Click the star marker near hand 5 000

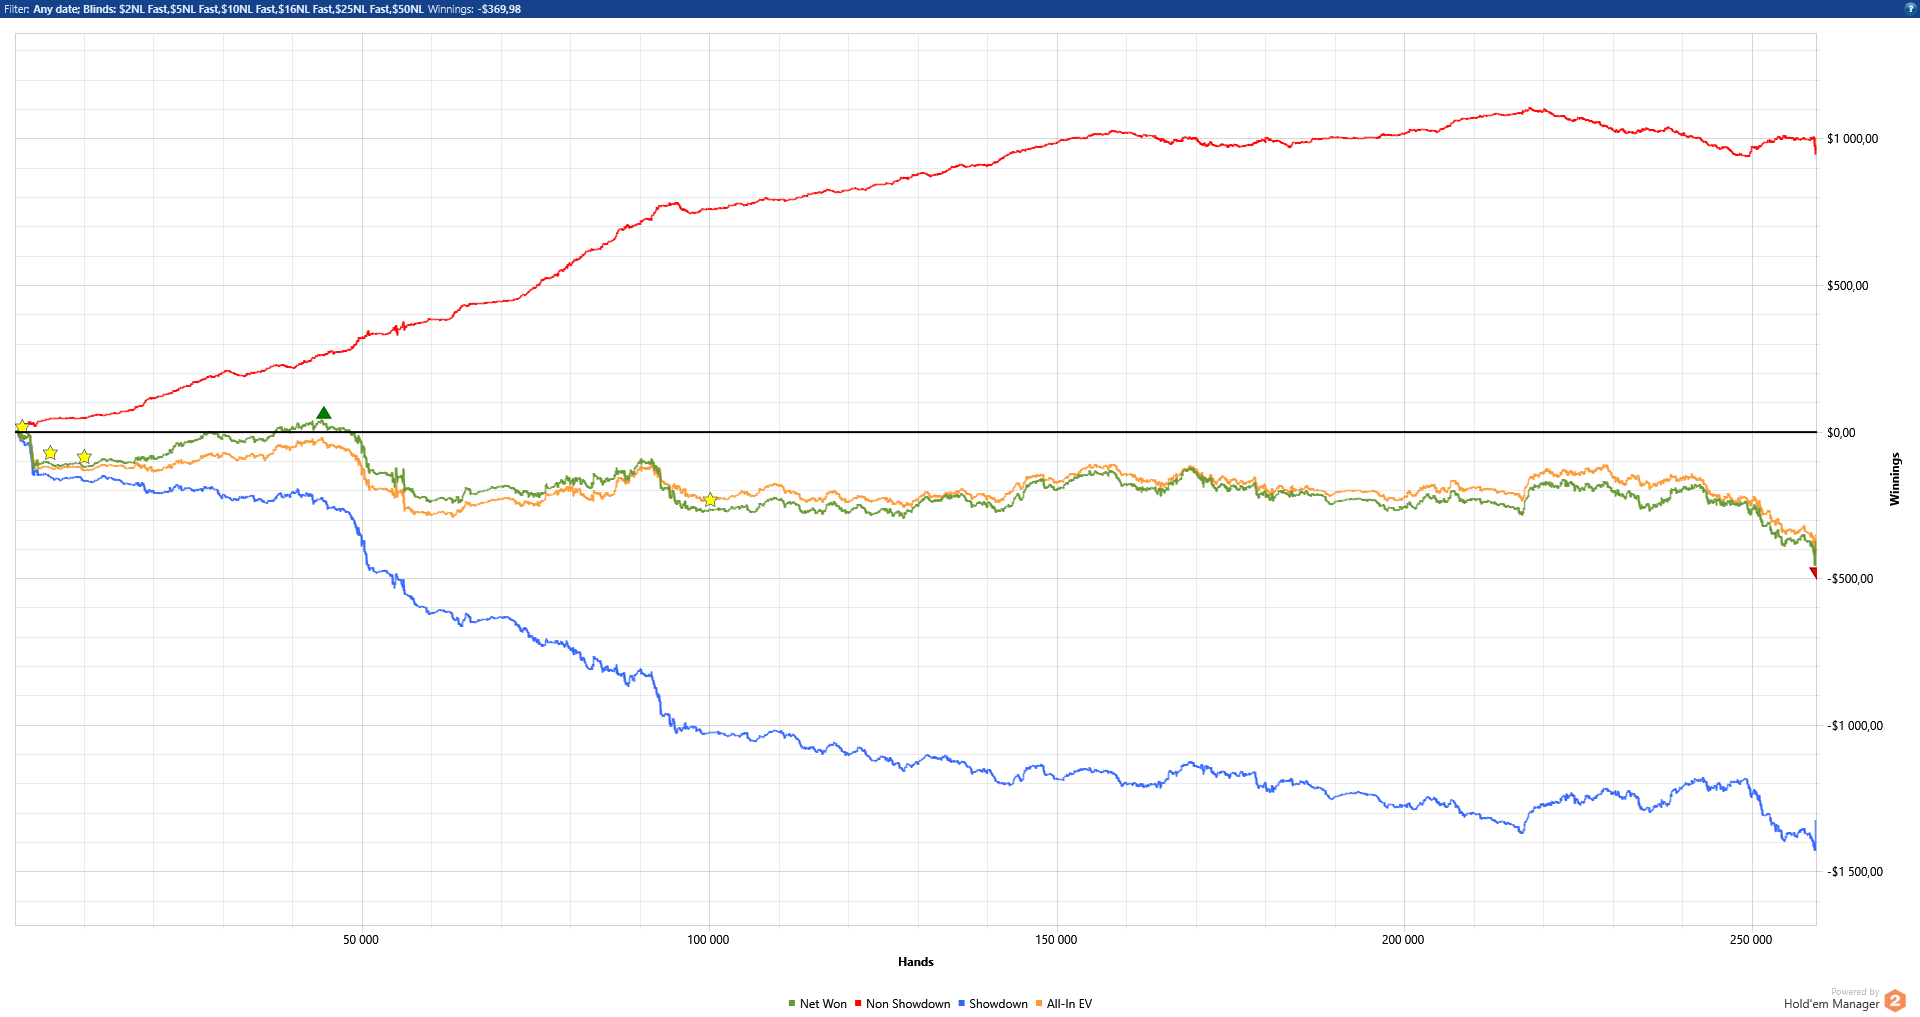(50, 453)
